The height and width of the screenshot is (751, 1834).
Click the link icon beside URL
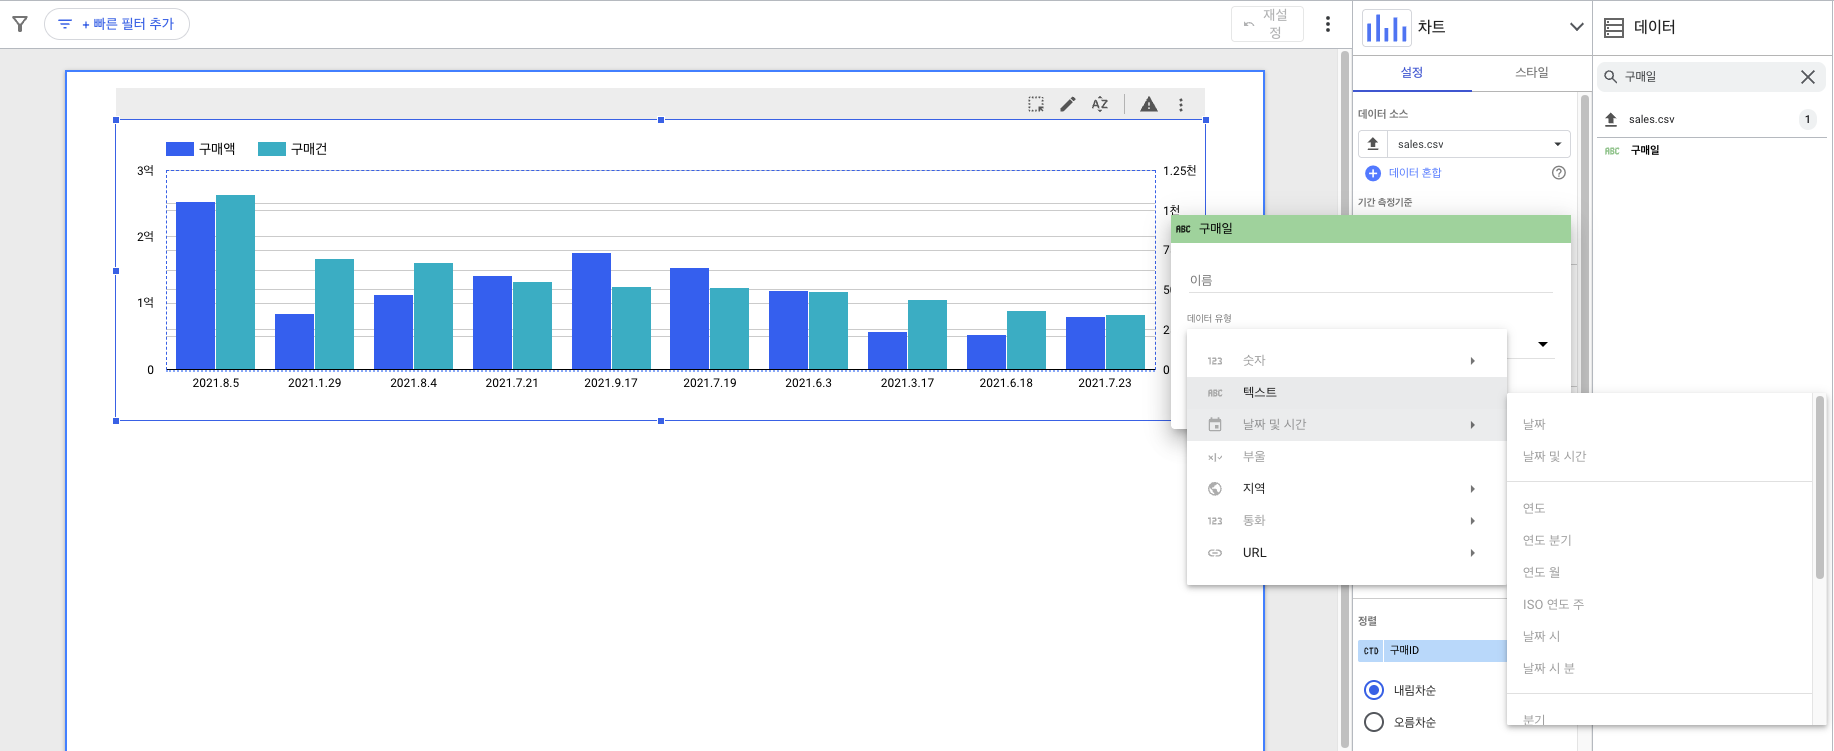[x=1215, y=553]
